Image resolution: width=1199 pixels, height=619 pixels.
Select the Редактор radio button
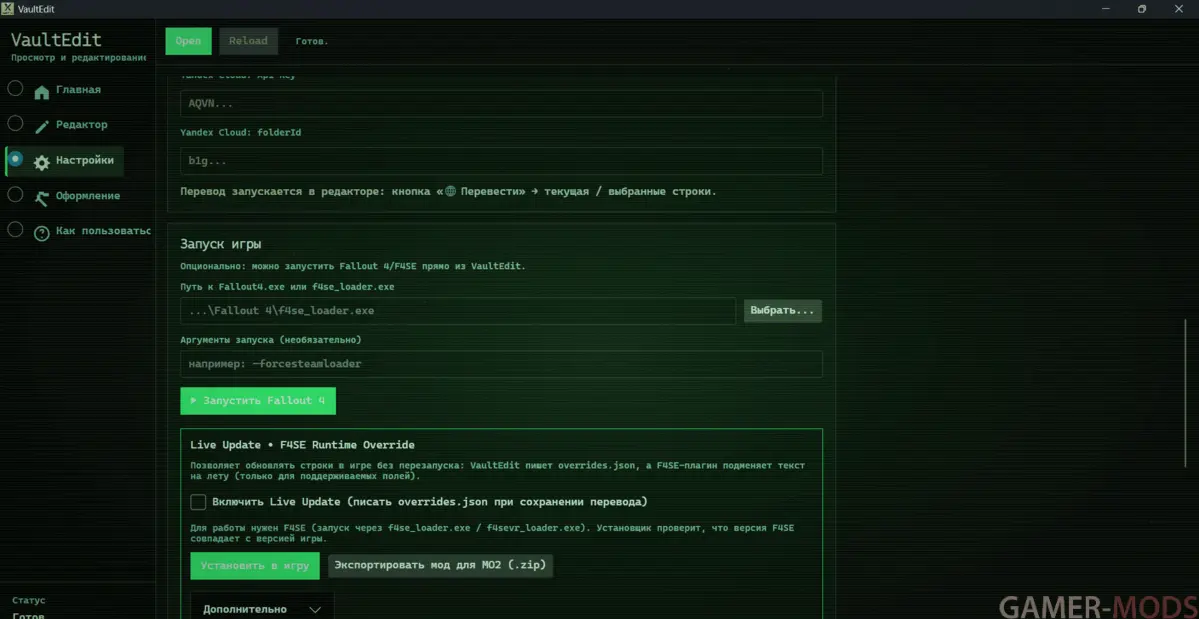15,123
